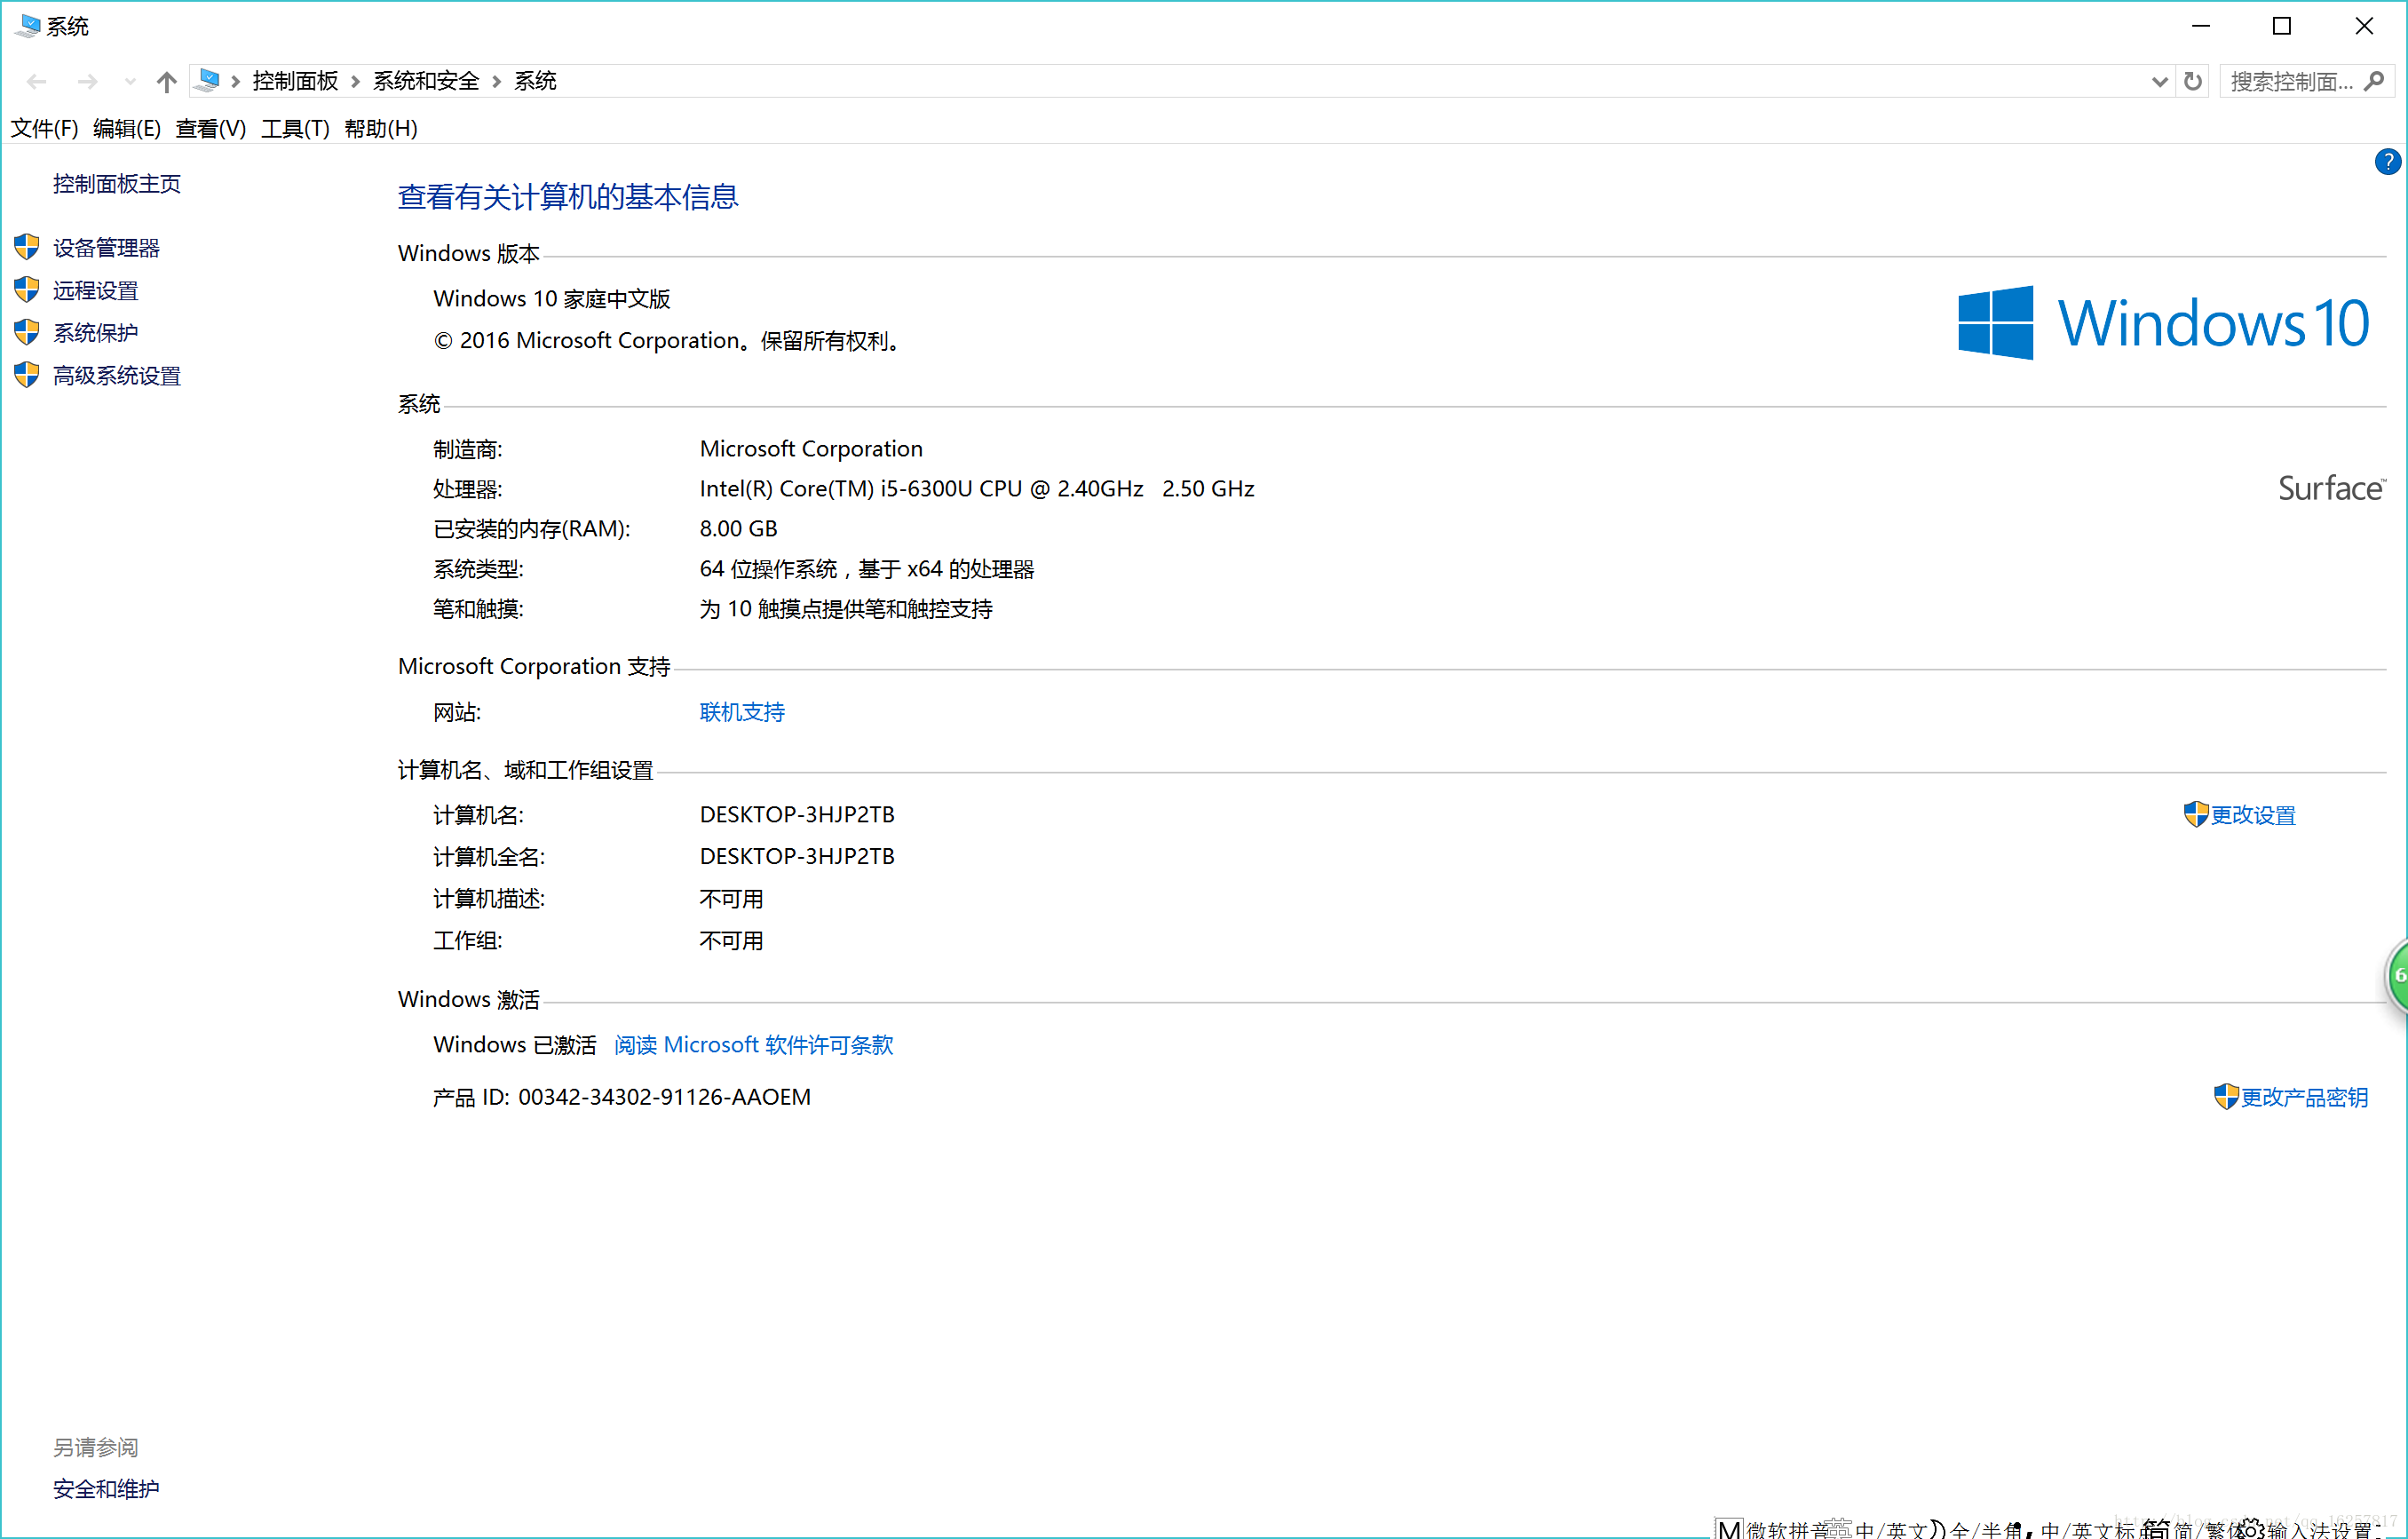Expand chevron after computer icon in breadcrumb
The image size is (2408, 1539).
(x=236, y=82)
